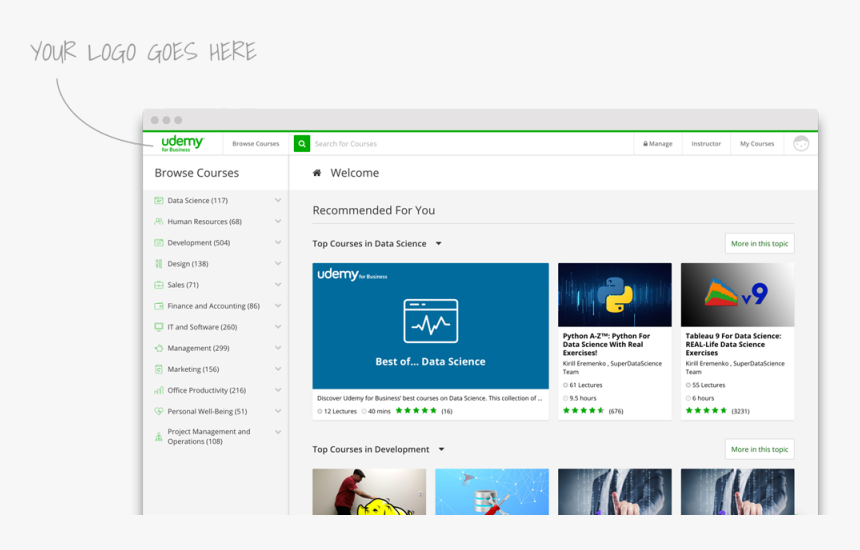Click the Finance and Accounting icon

(x=159, y=306)
